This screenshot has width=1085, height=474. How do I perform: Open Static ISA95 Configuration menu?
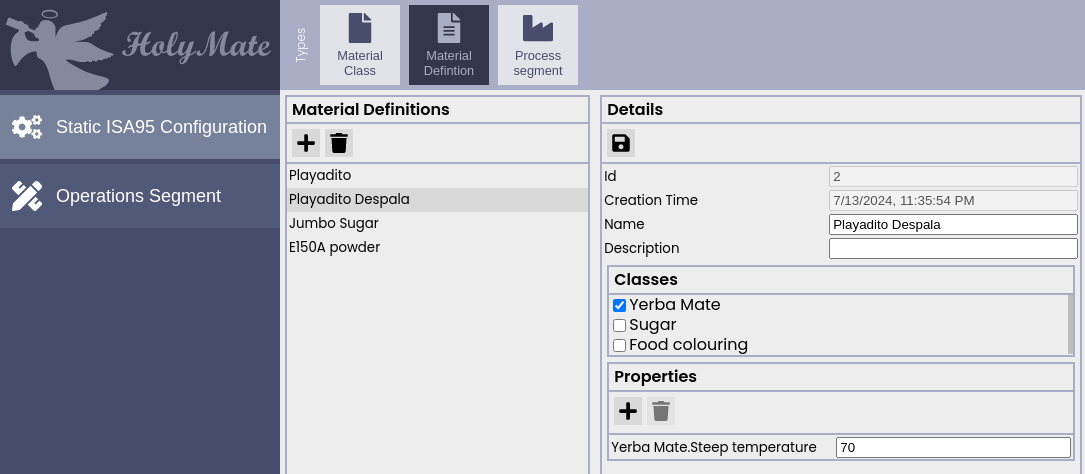pos(140,127)
